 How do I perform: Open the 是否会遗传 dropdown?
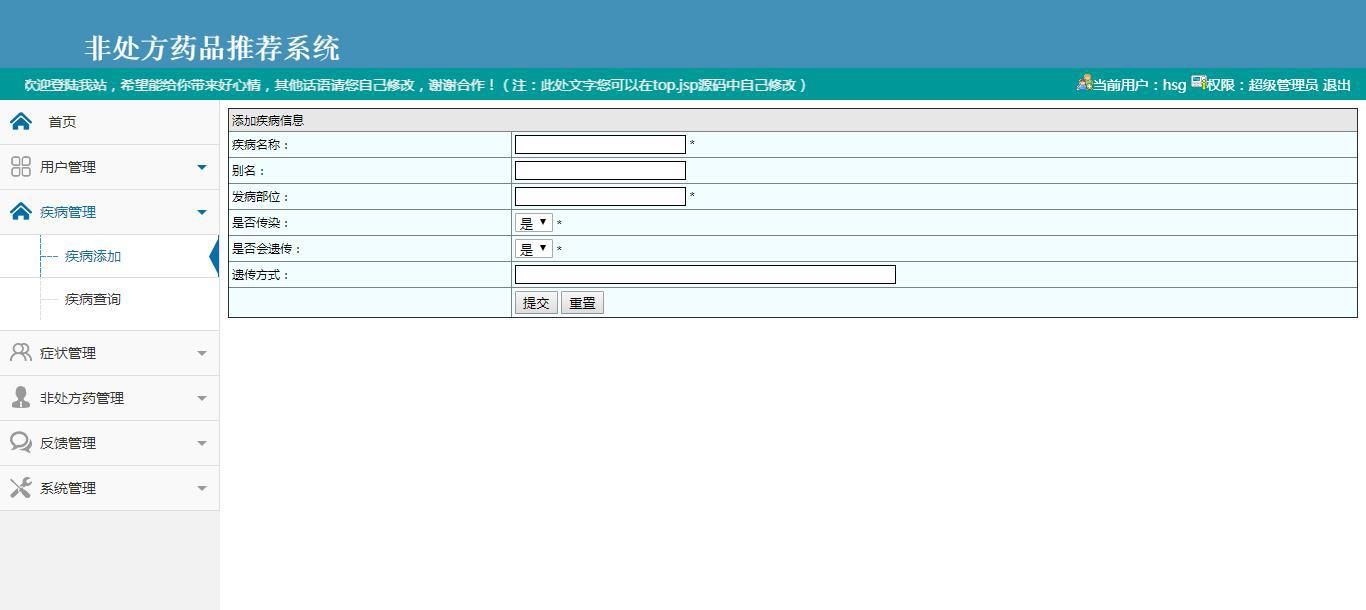pos(534,249)
